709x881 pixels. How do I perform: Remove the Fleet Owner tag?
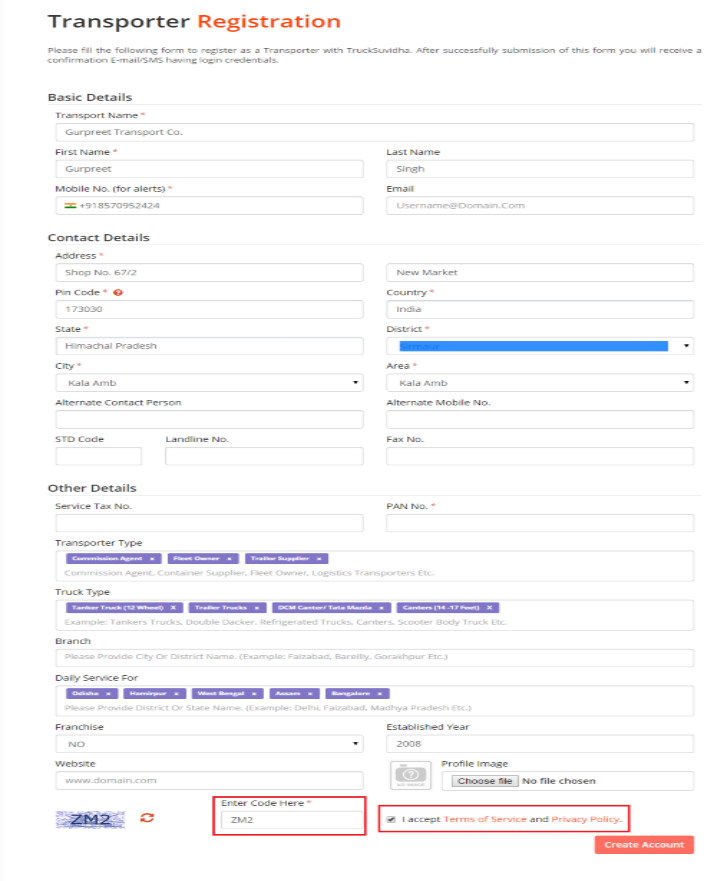pos(229,558)
